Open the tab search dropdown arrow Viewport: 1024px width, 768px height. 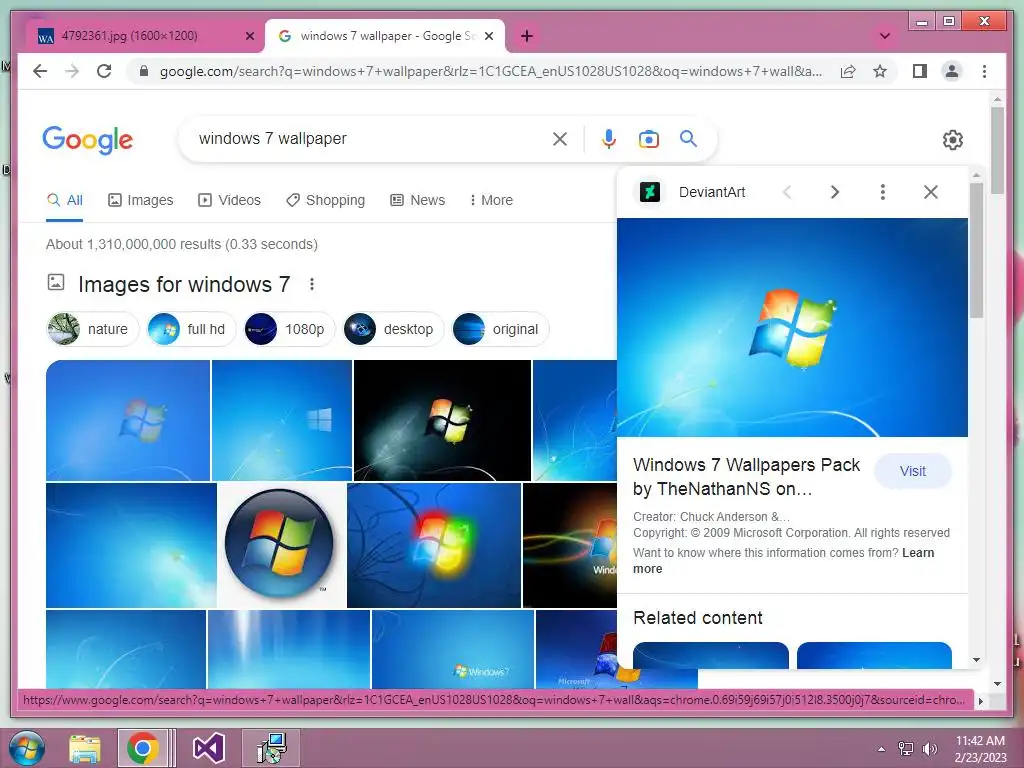pyautogui.click(x=885, y=36)
